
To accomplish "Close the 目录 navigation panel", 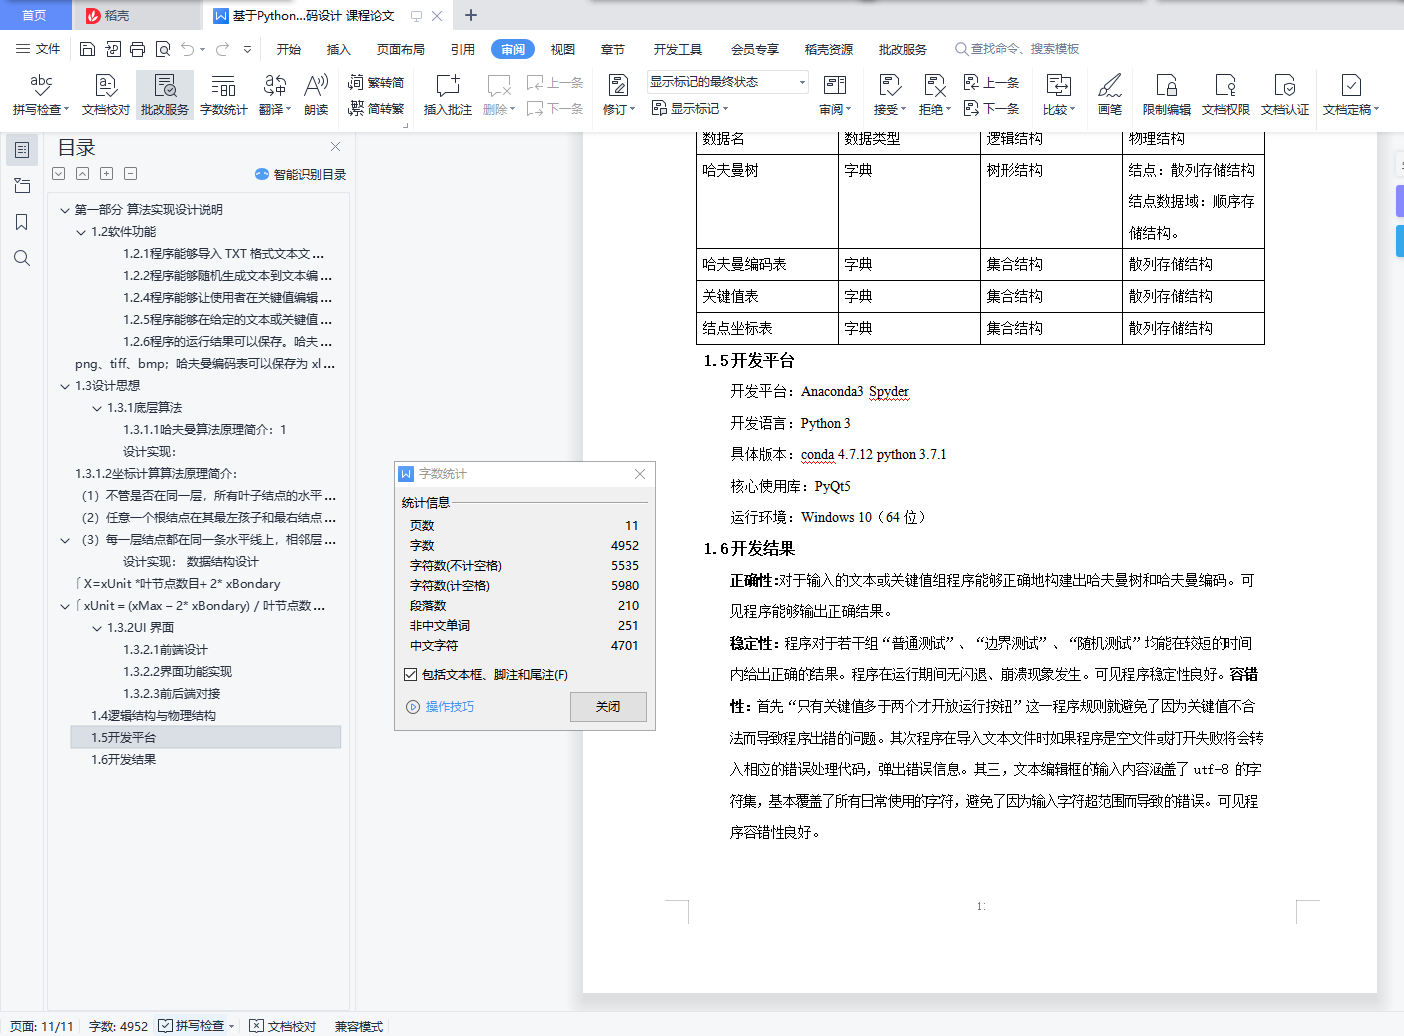I will (x=336, y=146).
